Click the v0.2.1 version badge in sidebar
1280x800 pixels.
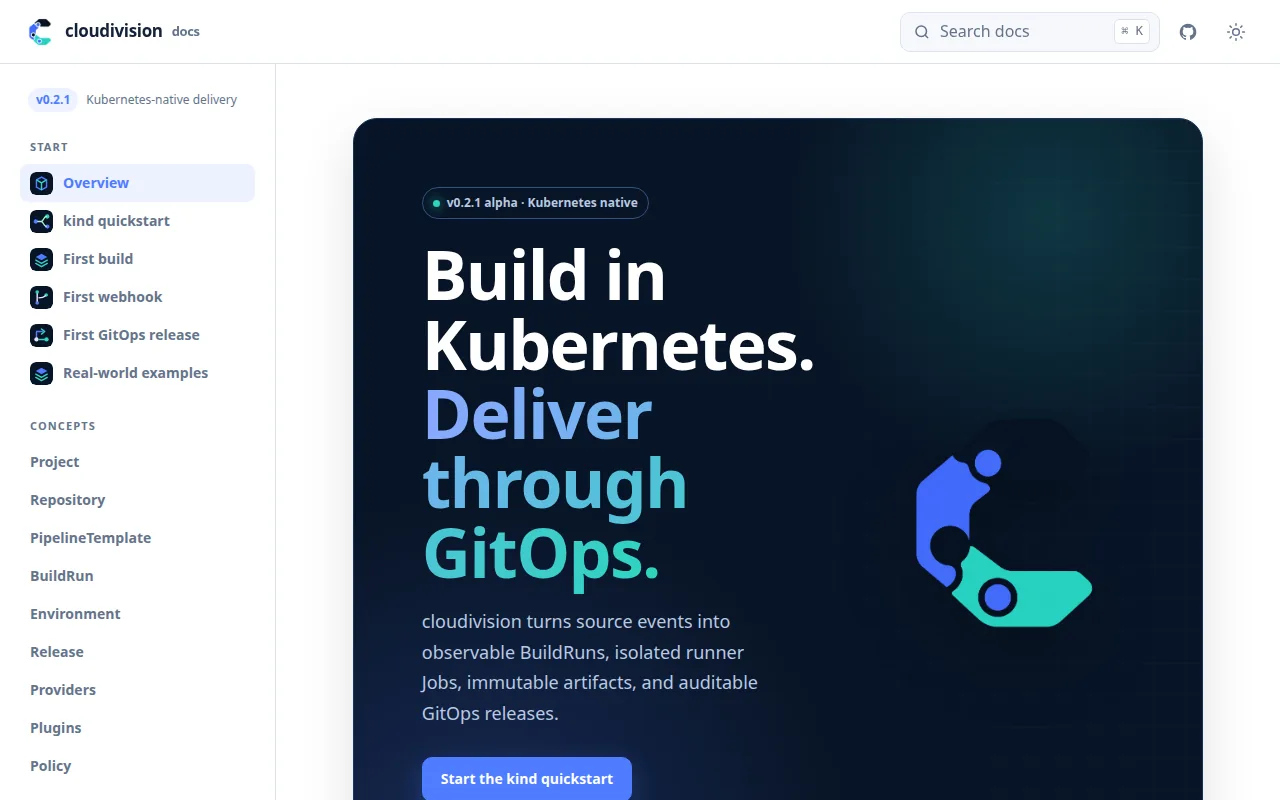[x=53, y=100]
